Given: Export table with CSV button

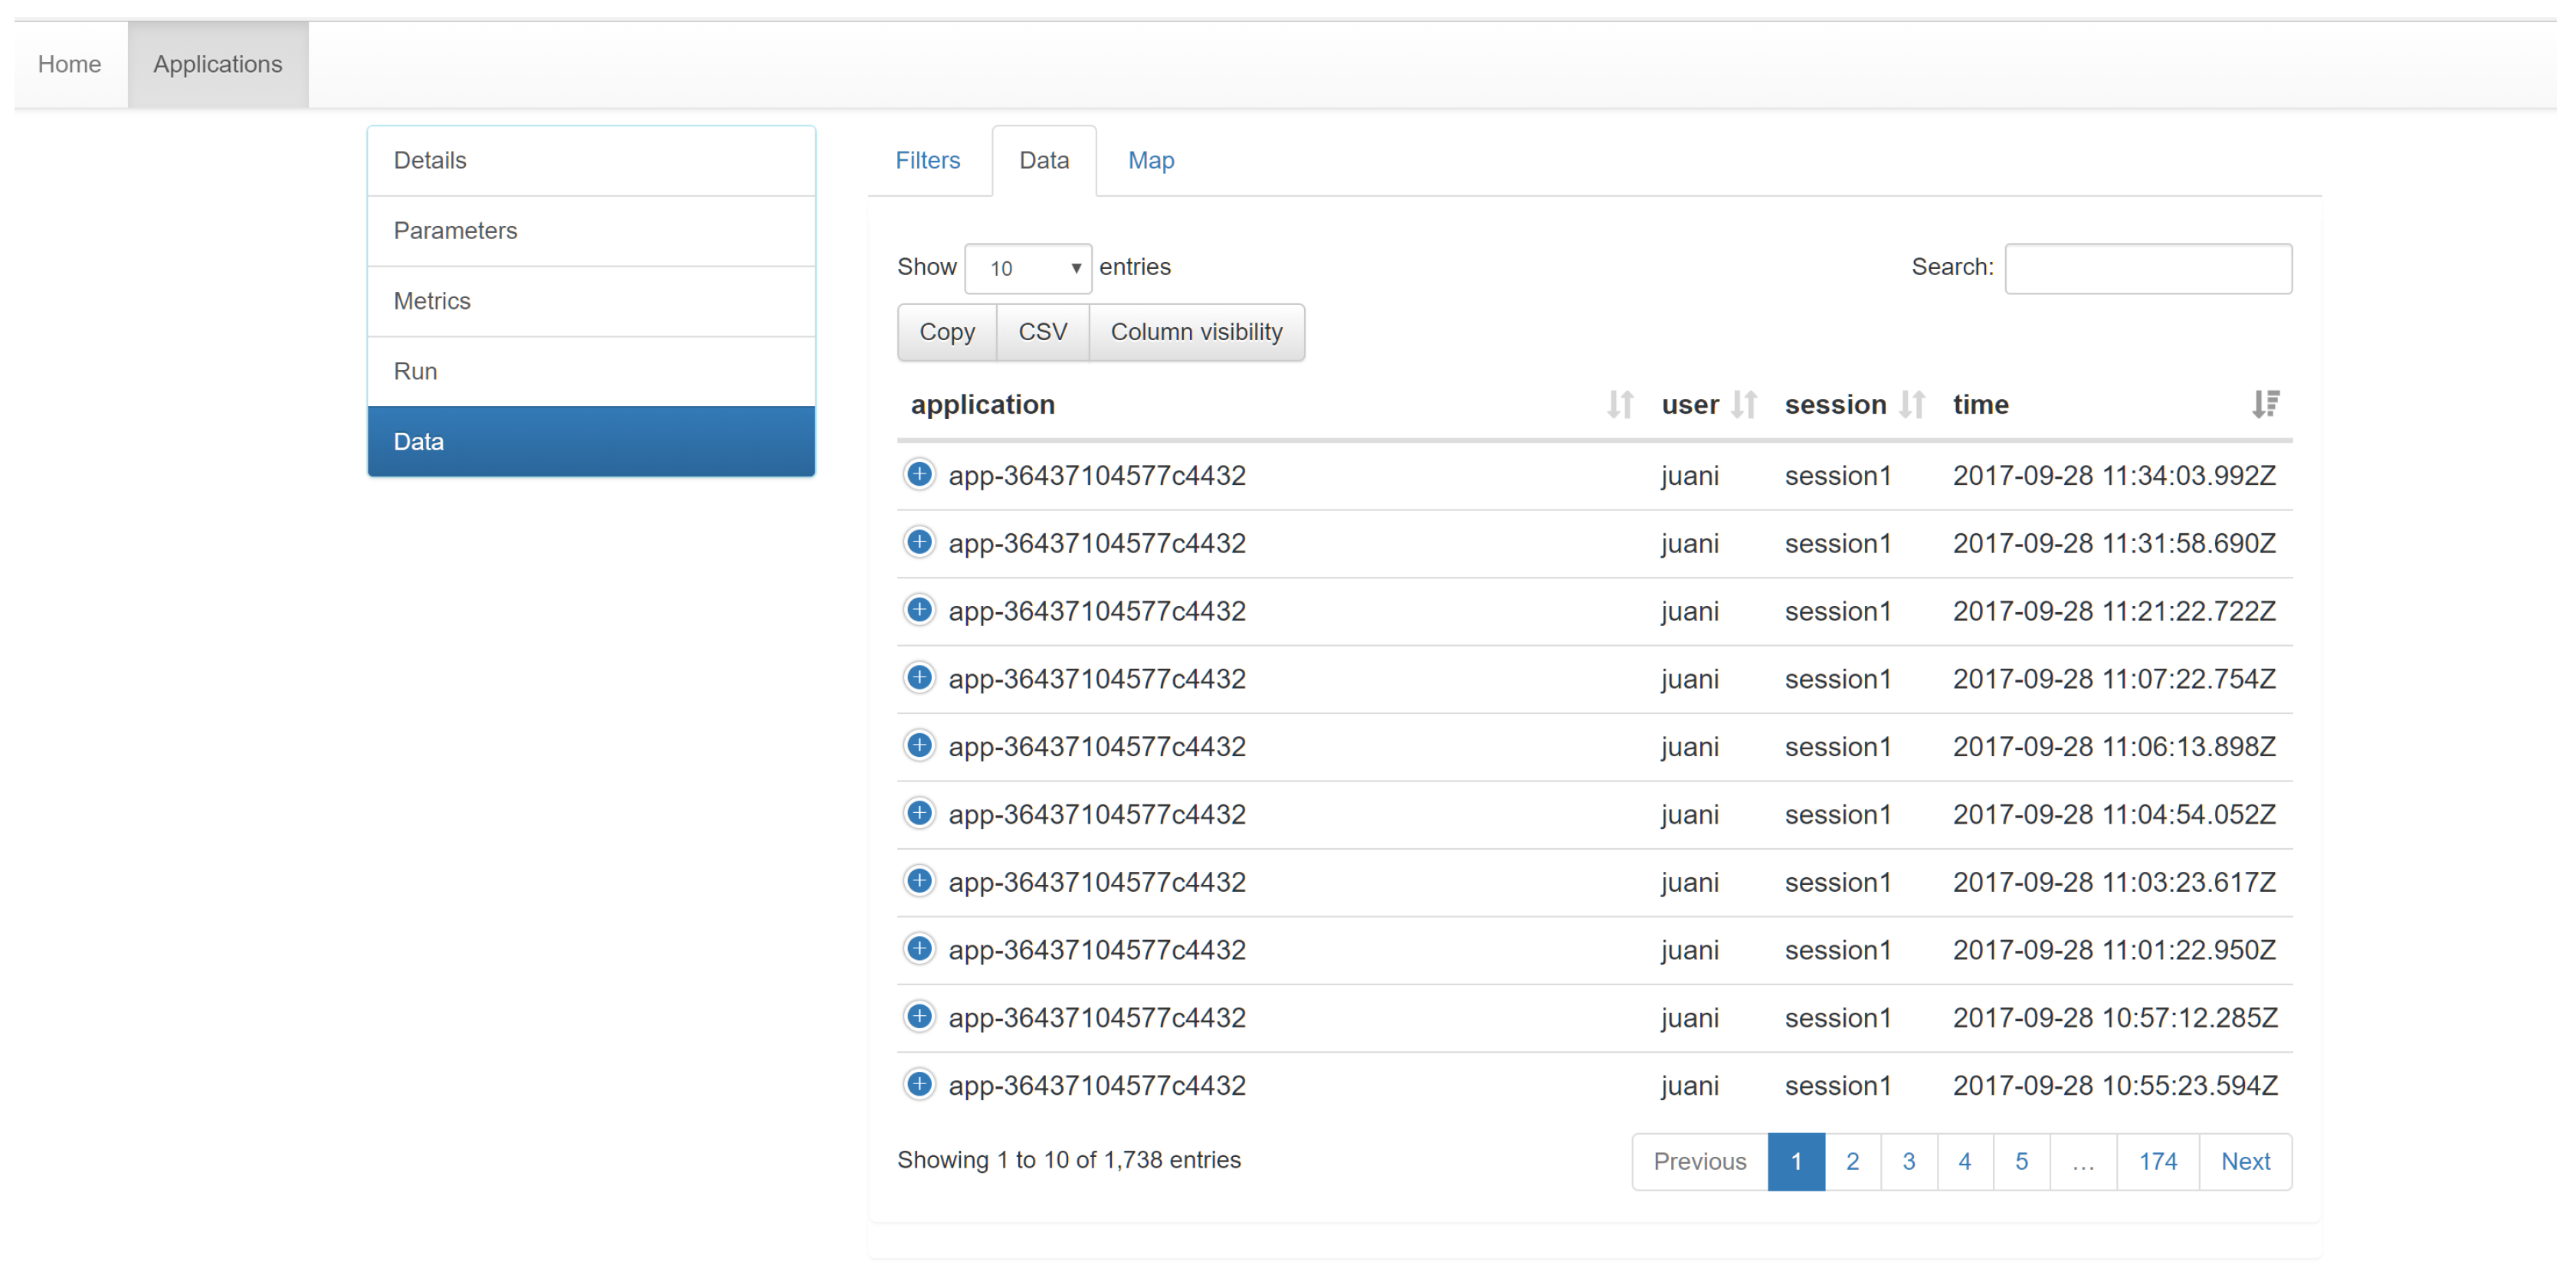Looking at the screenshot, I should 1043,332.
